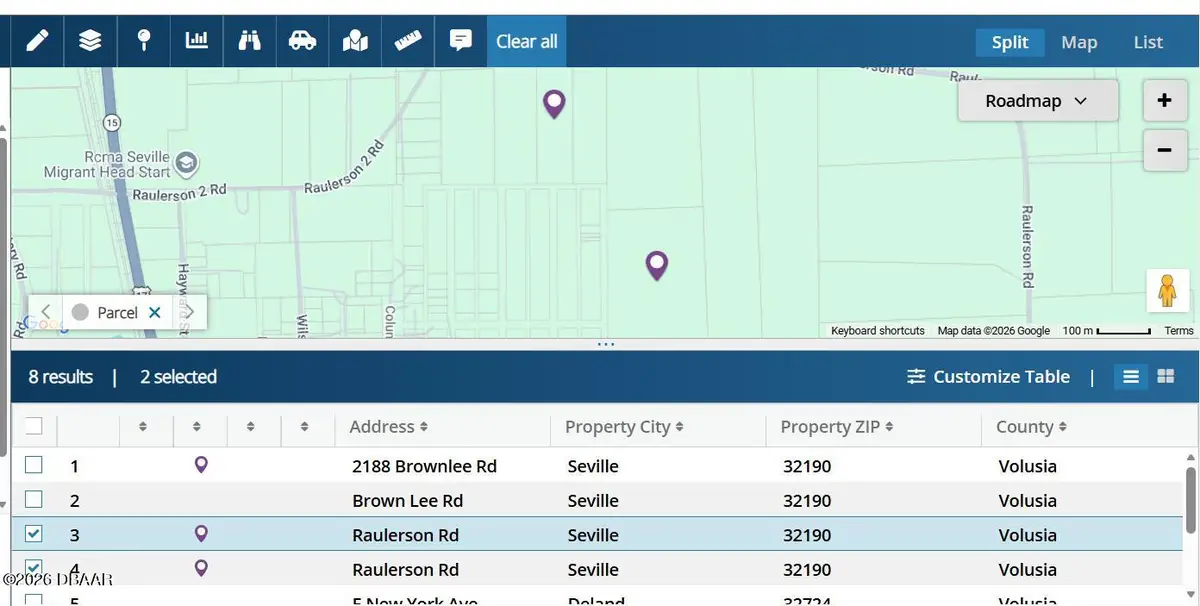Open the comment annotation tool
The image size is (1200, 606).
coord(461,41)
